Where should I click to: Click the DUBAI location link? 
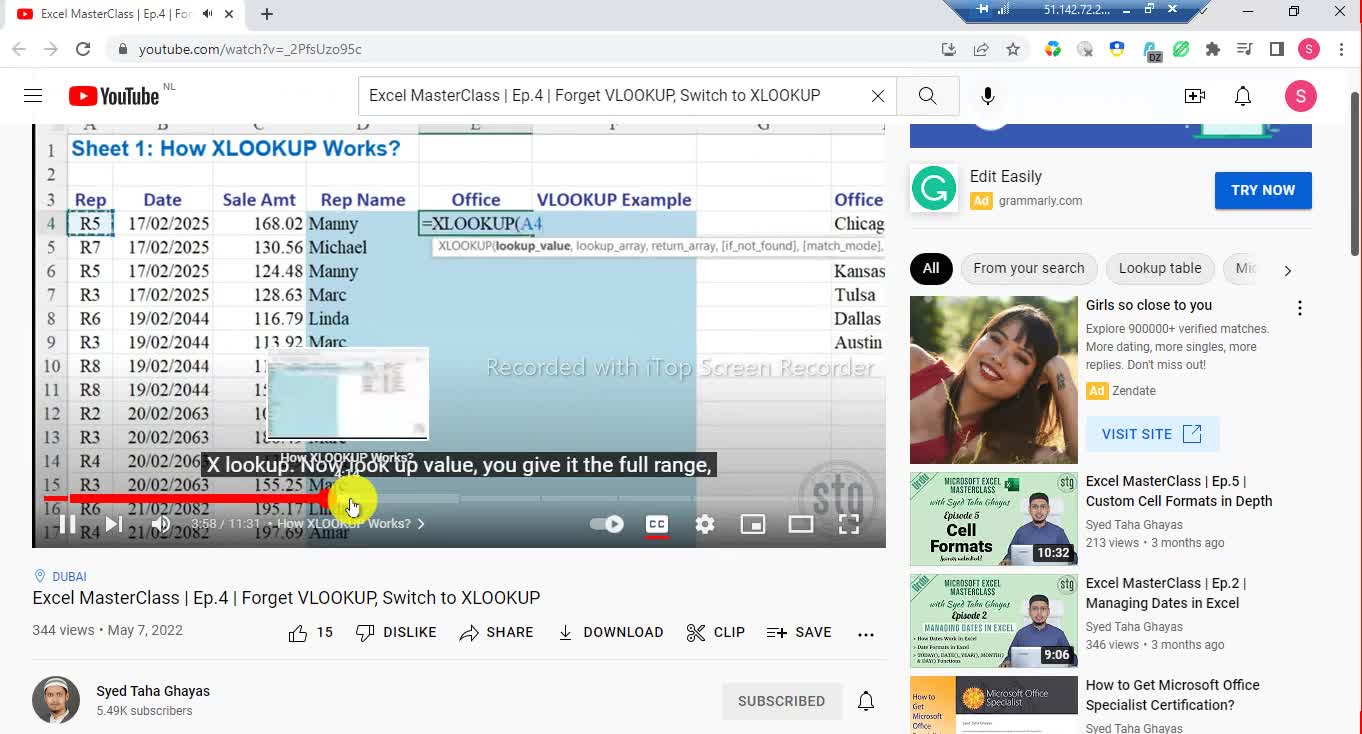pyautogui.click(x=60, y=577)
